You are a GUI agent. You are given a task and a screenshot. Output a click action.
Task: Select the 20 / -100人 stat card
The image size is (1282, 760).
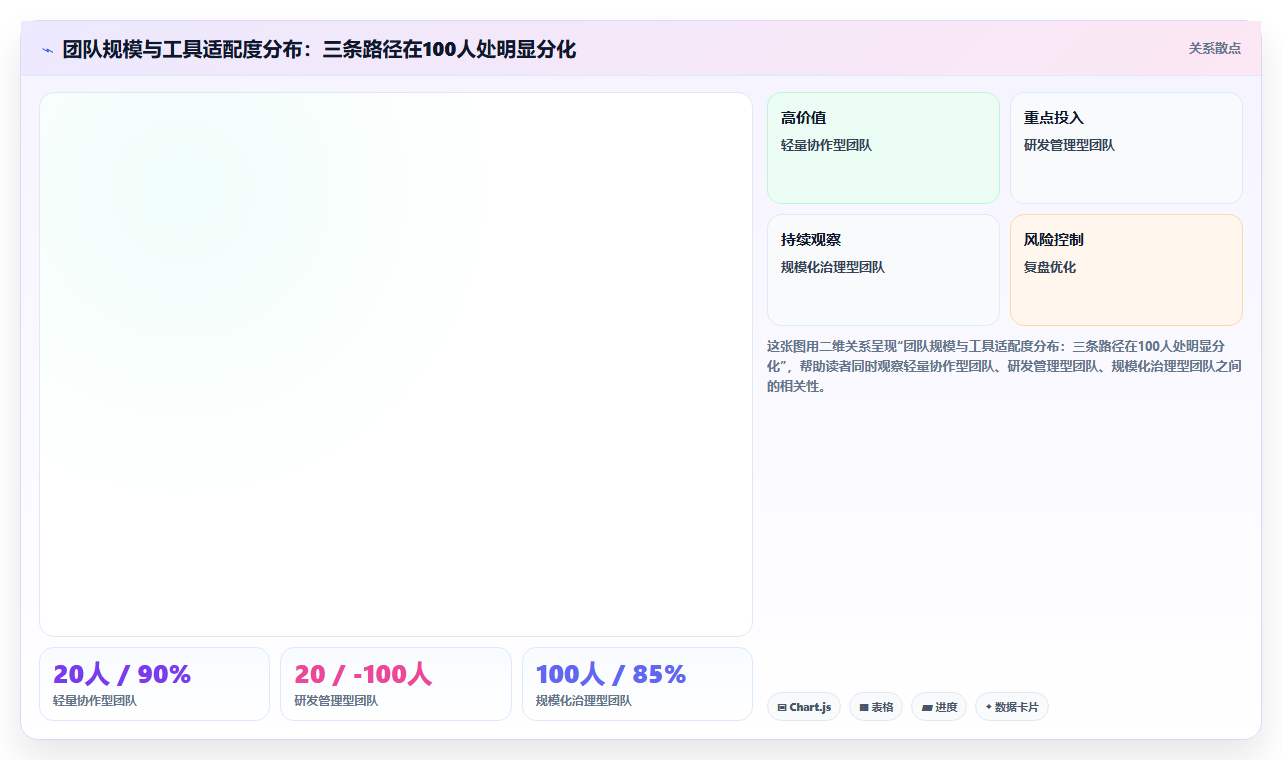click(396, 684)
